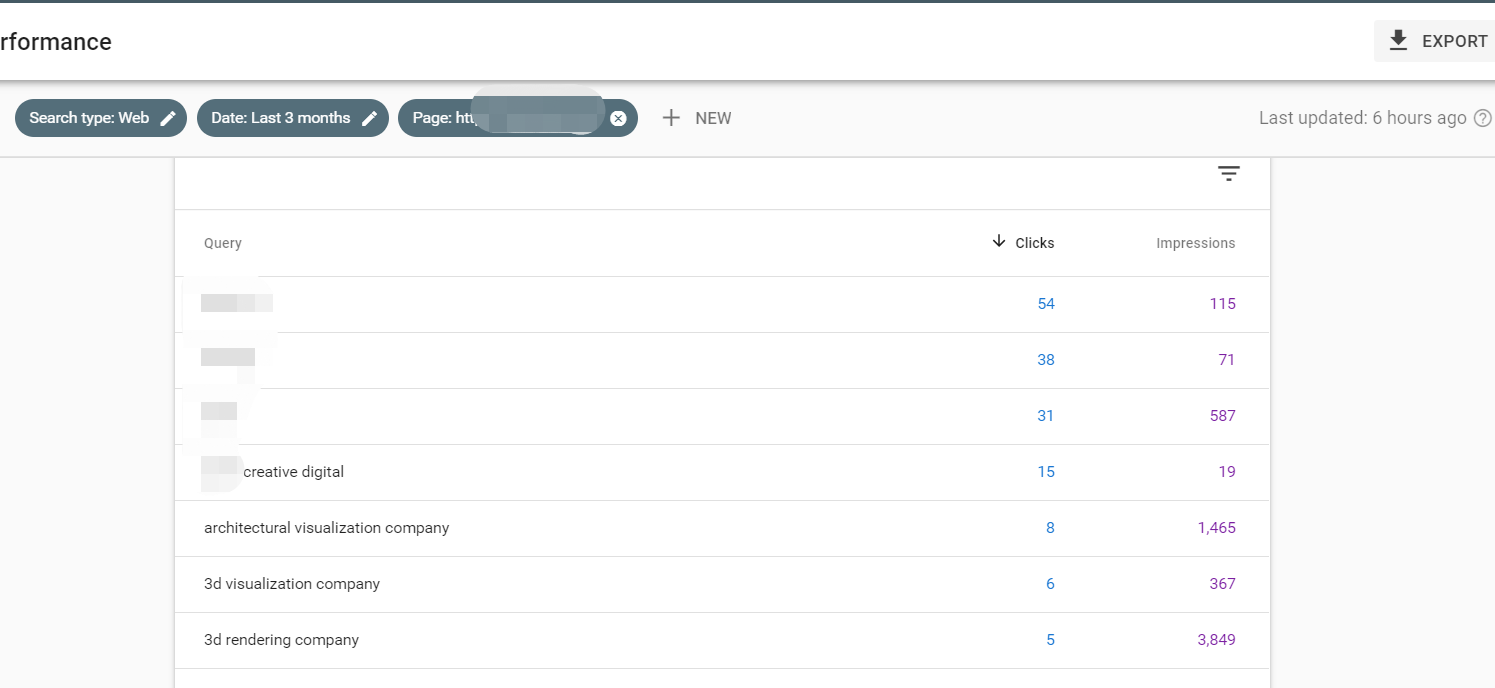Click the 3,849 impressions value
This screenshot has height=688, width=1495.
click(x=1217, y=640)
